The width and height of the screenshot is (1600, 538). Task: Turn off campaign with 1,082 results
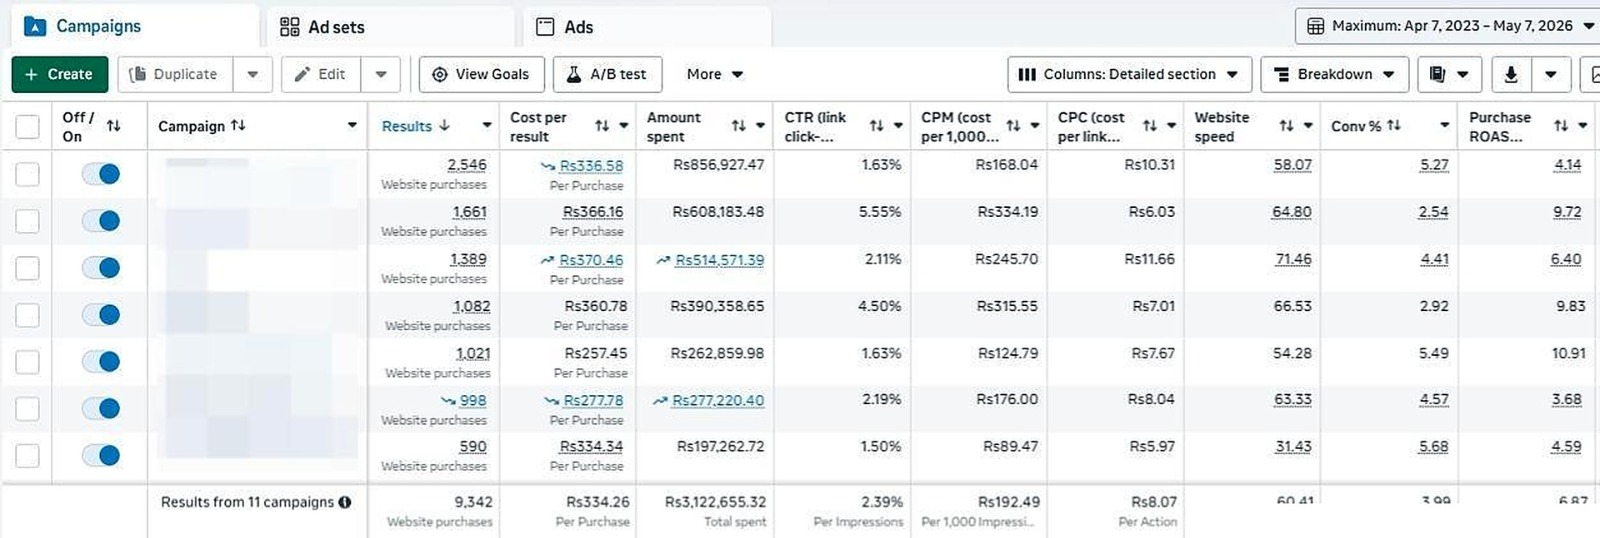click(x=101, y=315)
